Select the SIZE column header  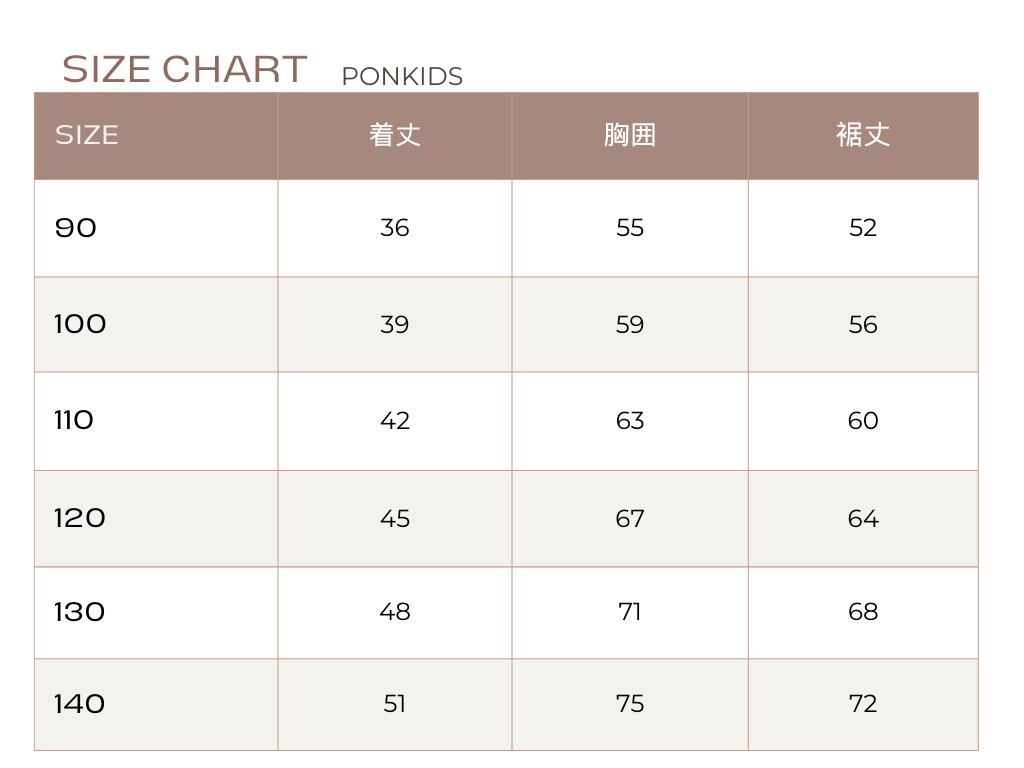(x=87, y=135)
